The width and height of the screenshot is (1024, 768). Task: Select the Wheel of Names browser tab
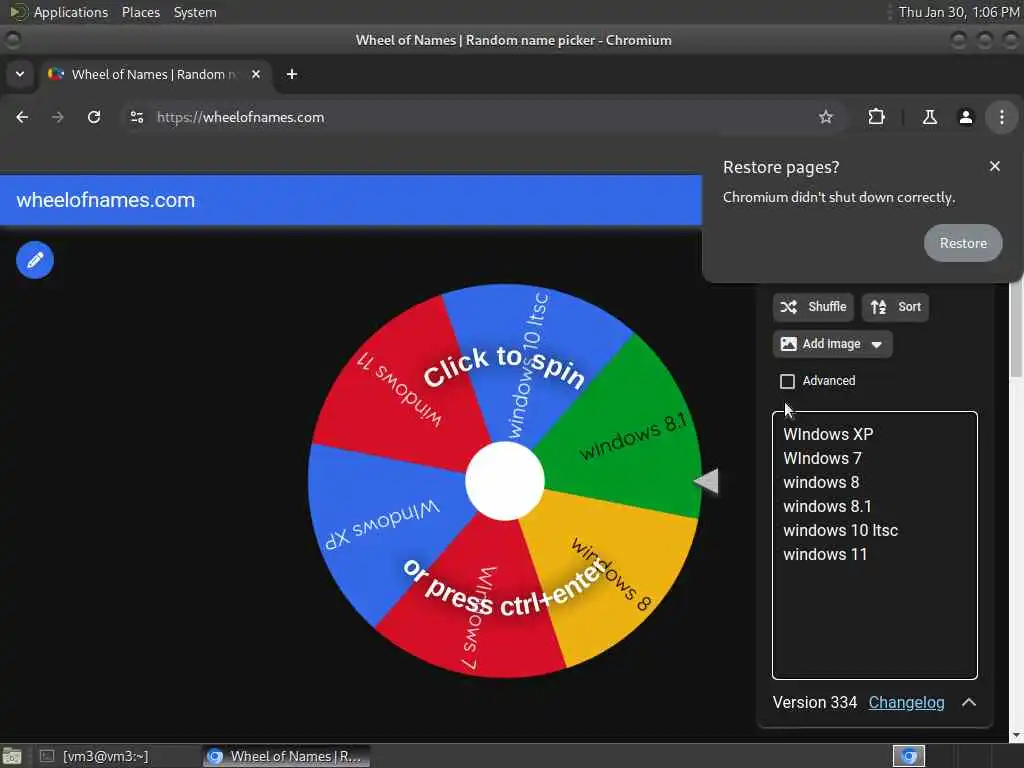[154, 74]
